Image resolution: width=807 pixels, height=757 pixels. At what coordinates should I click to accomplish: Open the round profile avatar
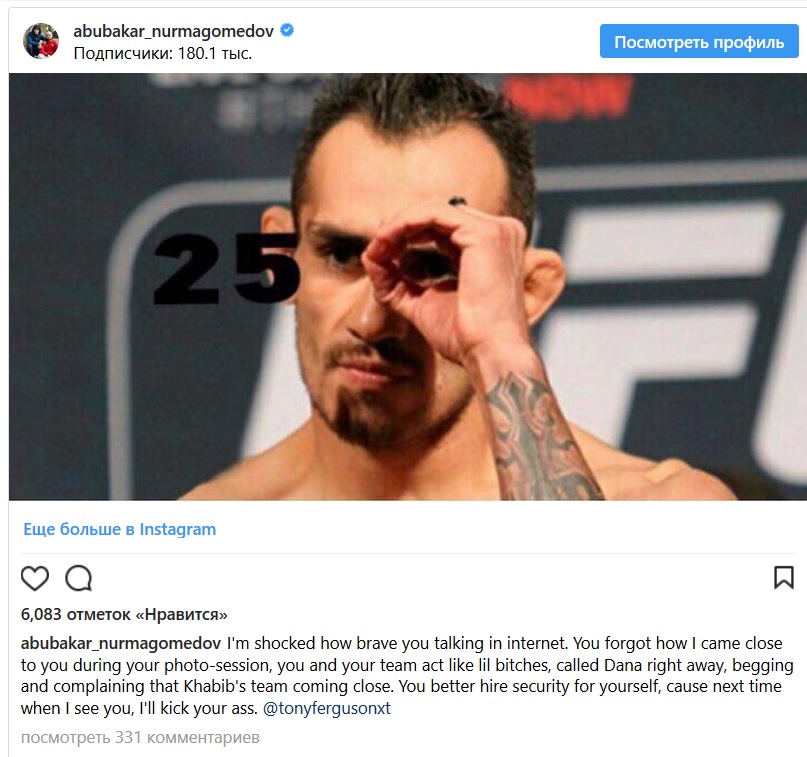click(x=41, y=41)
